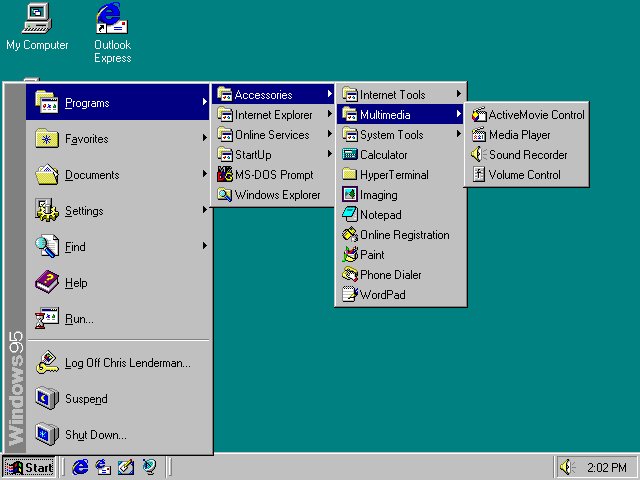
Task: Click the Volume Control icon
Action: pos(479,174)
